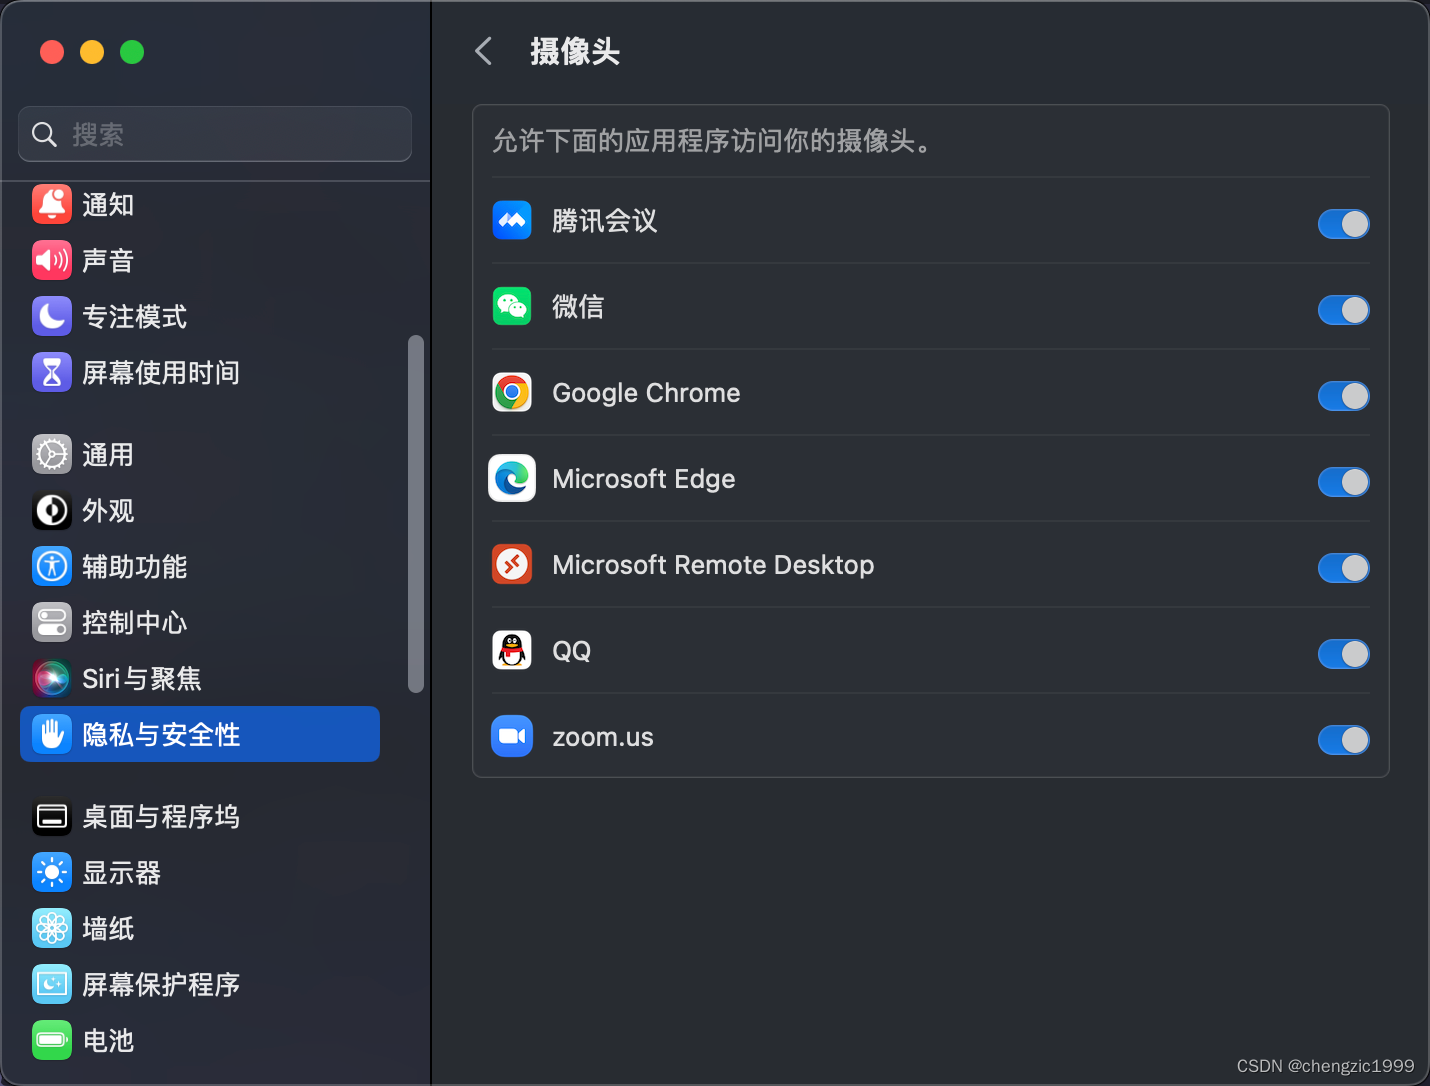Select 屏幕使用时间 in the sidebar
The image size is (1430, 1086).
(x=161, y=373)
